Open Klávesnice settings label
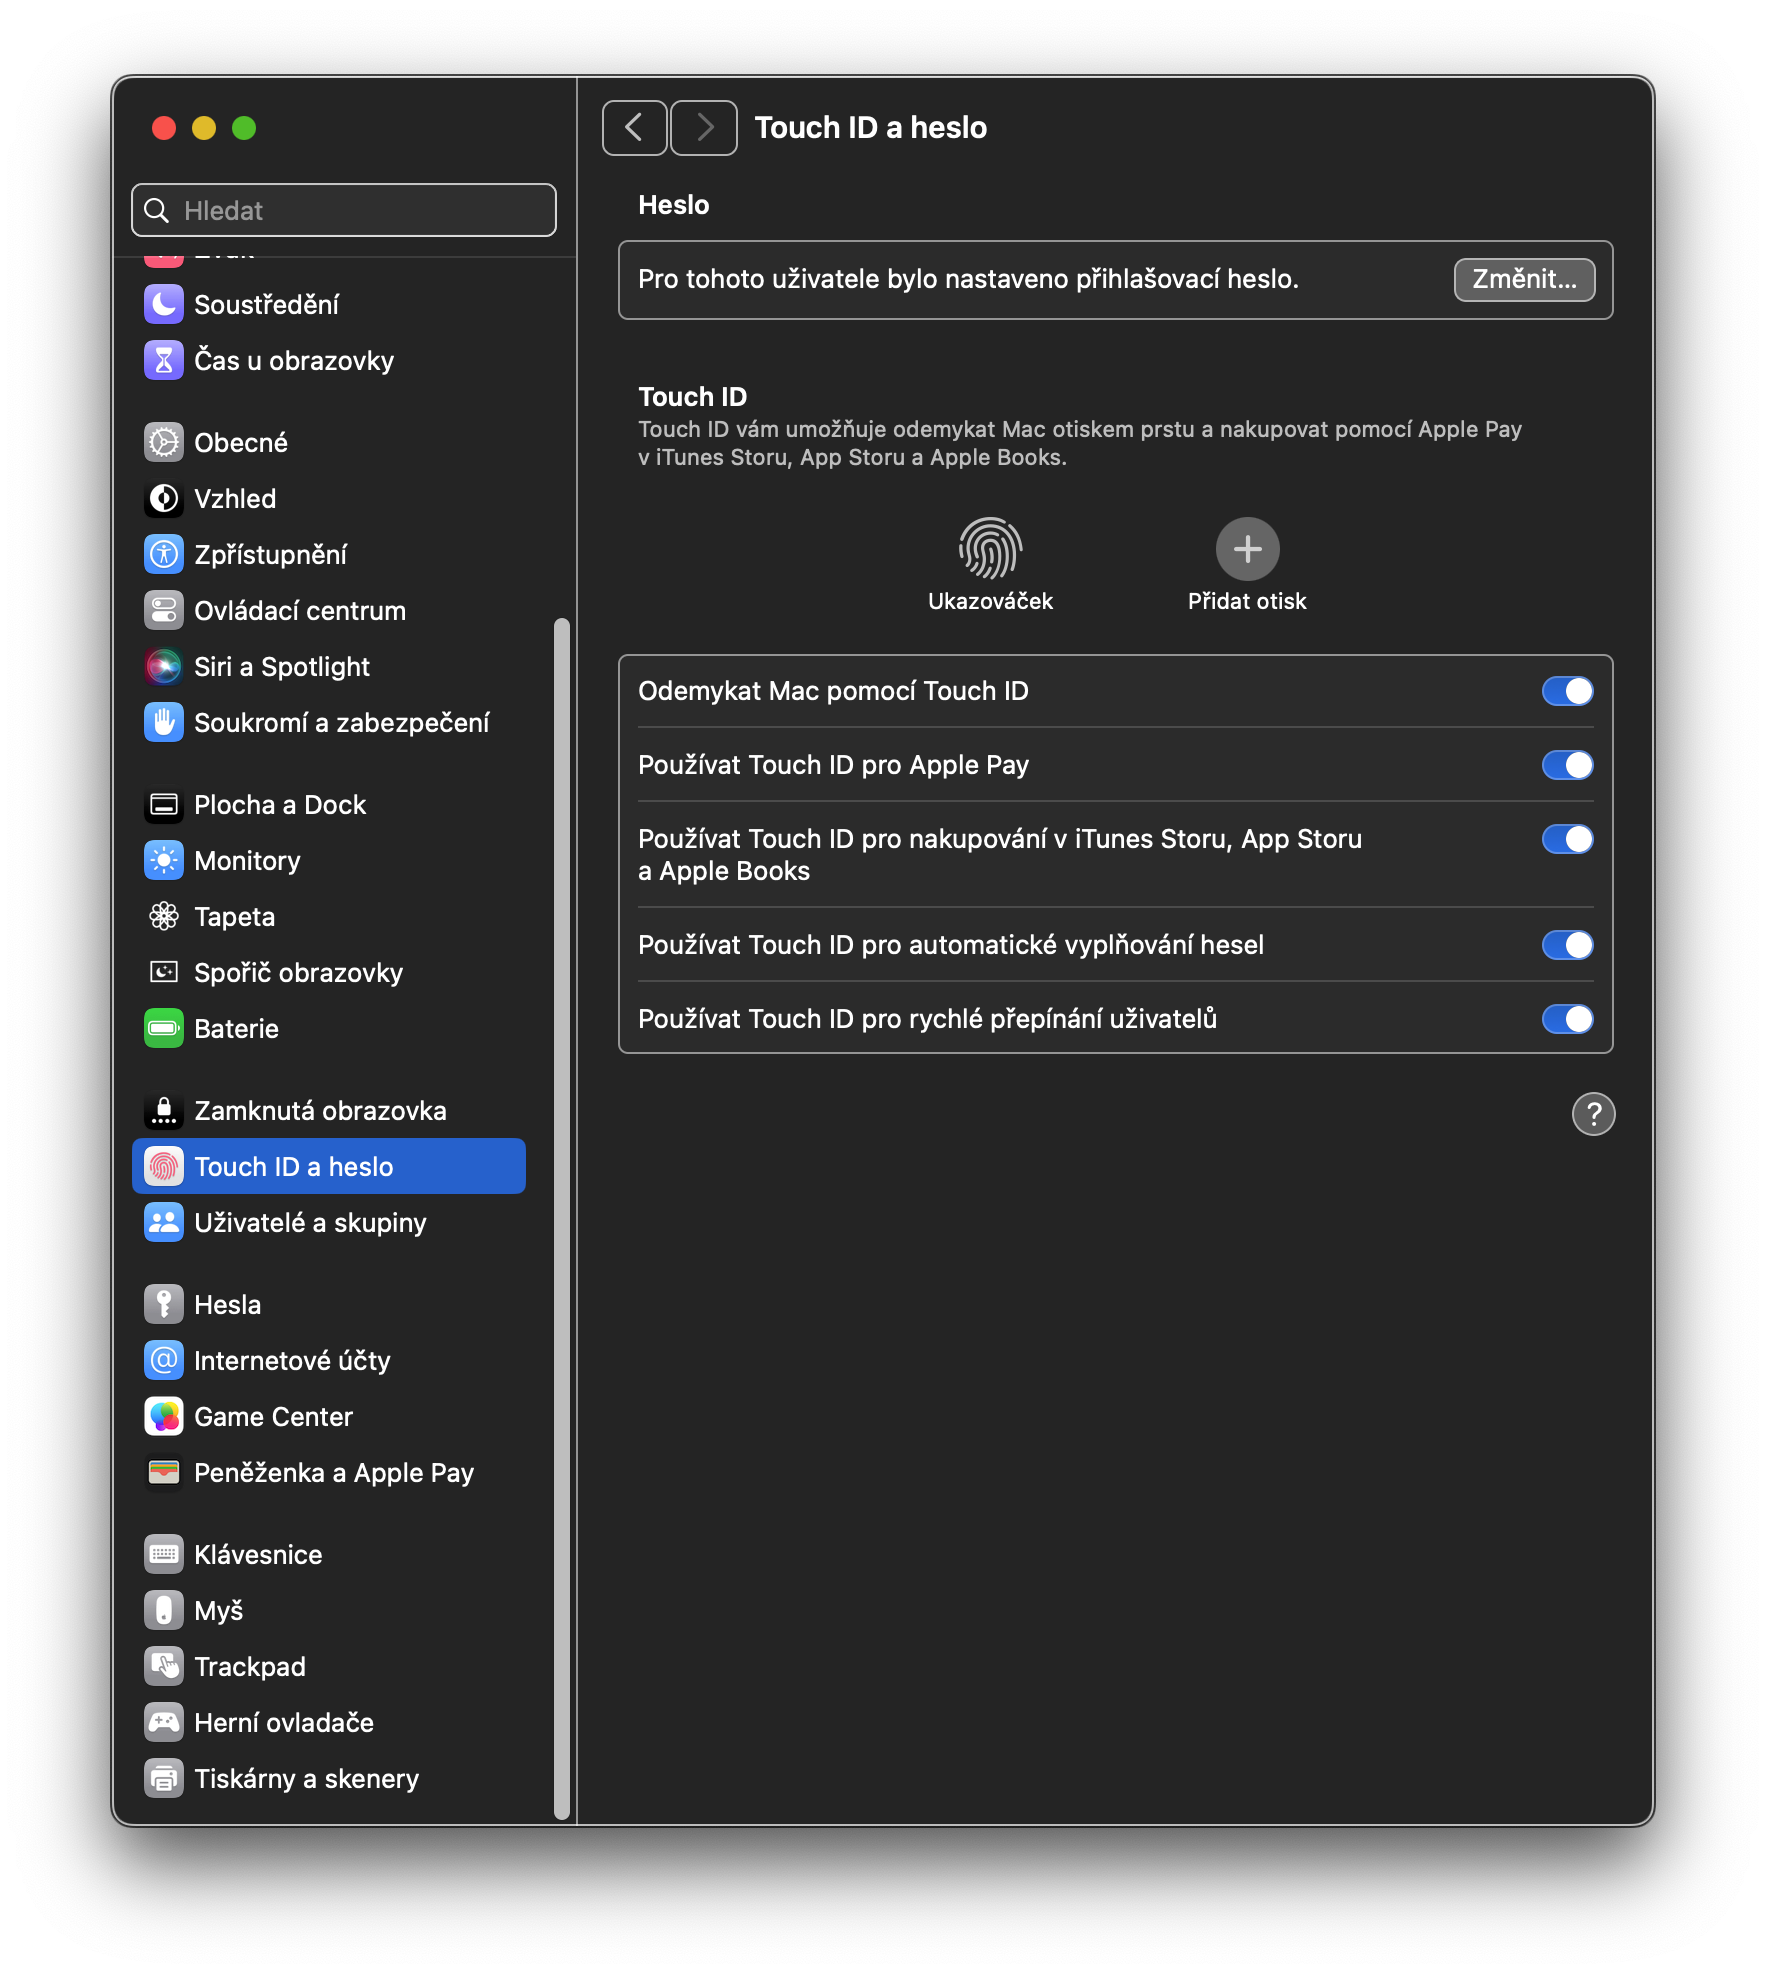The width and height of the screenshot is (1766, 1974). [x=258, y=1554]
